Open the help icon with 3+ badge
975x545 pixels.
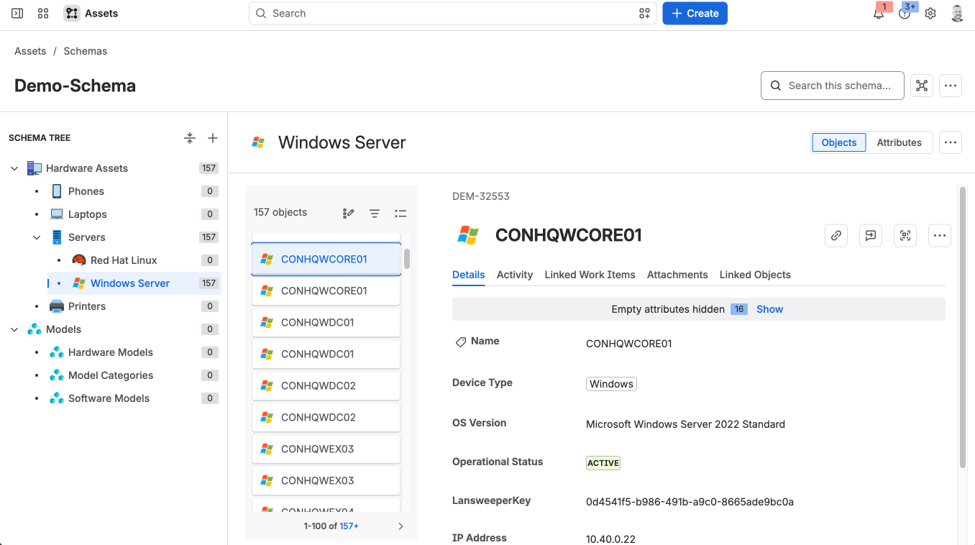[x=905, y=13]
